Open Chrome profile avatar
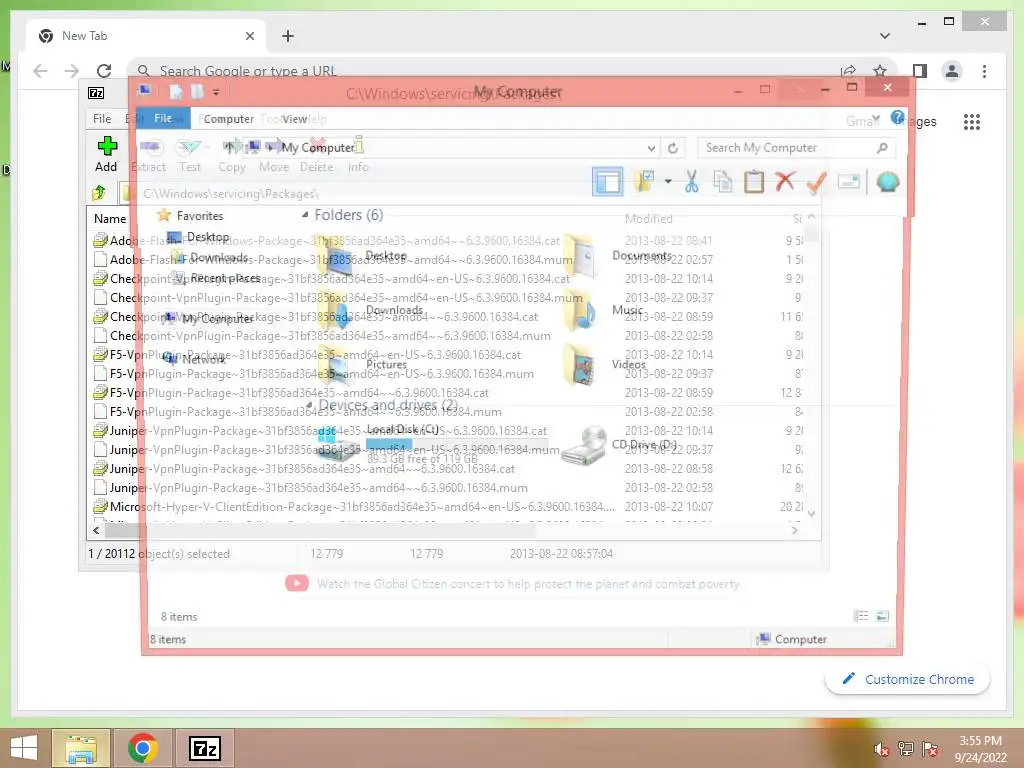Viewport: 1024px width, 768px height. point(952,71)
